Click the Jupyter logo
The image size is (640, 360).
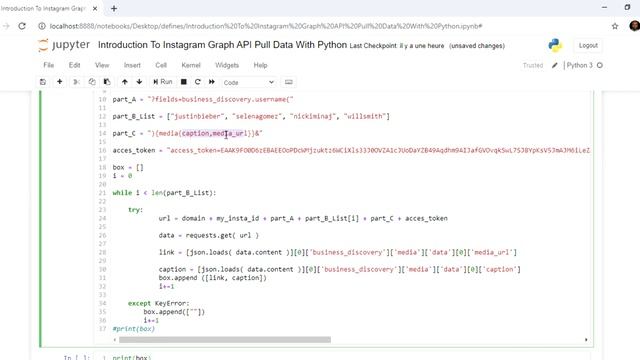[x=64, y=45]
